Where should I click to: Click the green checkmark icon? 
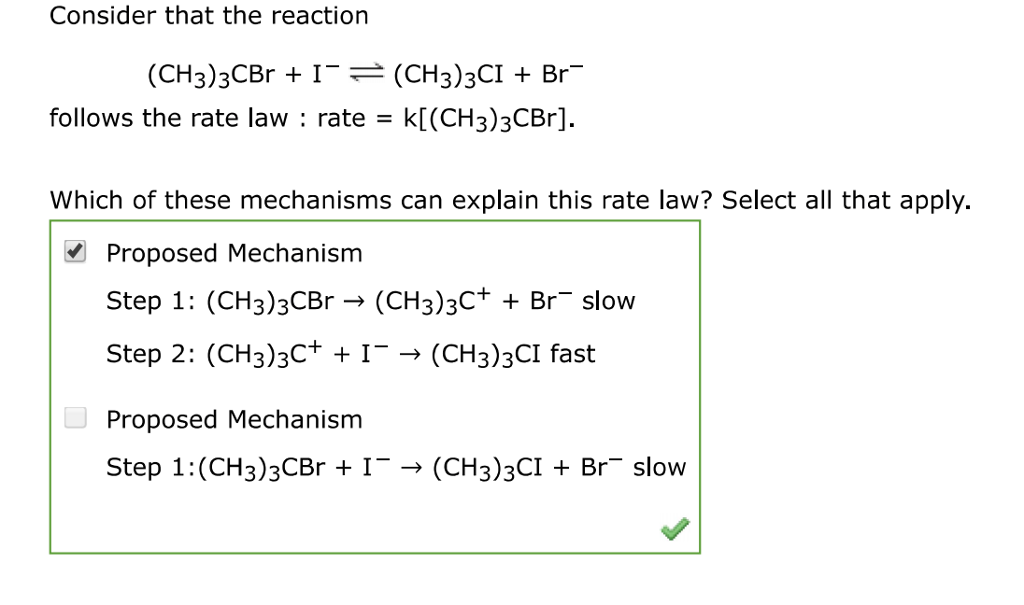(x=674, y=528)
